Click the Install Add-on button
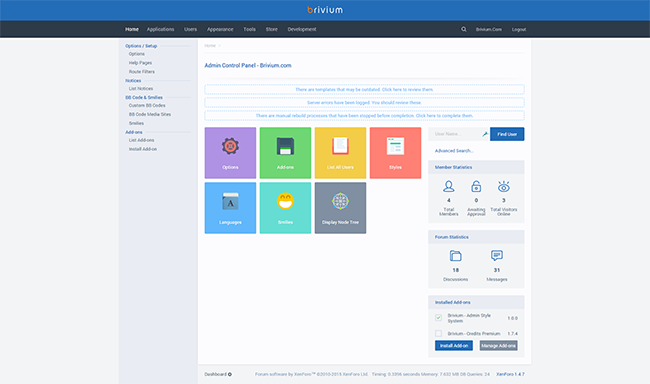Image resolution: width=650 pixels, height=384 pixels. tap(454, 345)
